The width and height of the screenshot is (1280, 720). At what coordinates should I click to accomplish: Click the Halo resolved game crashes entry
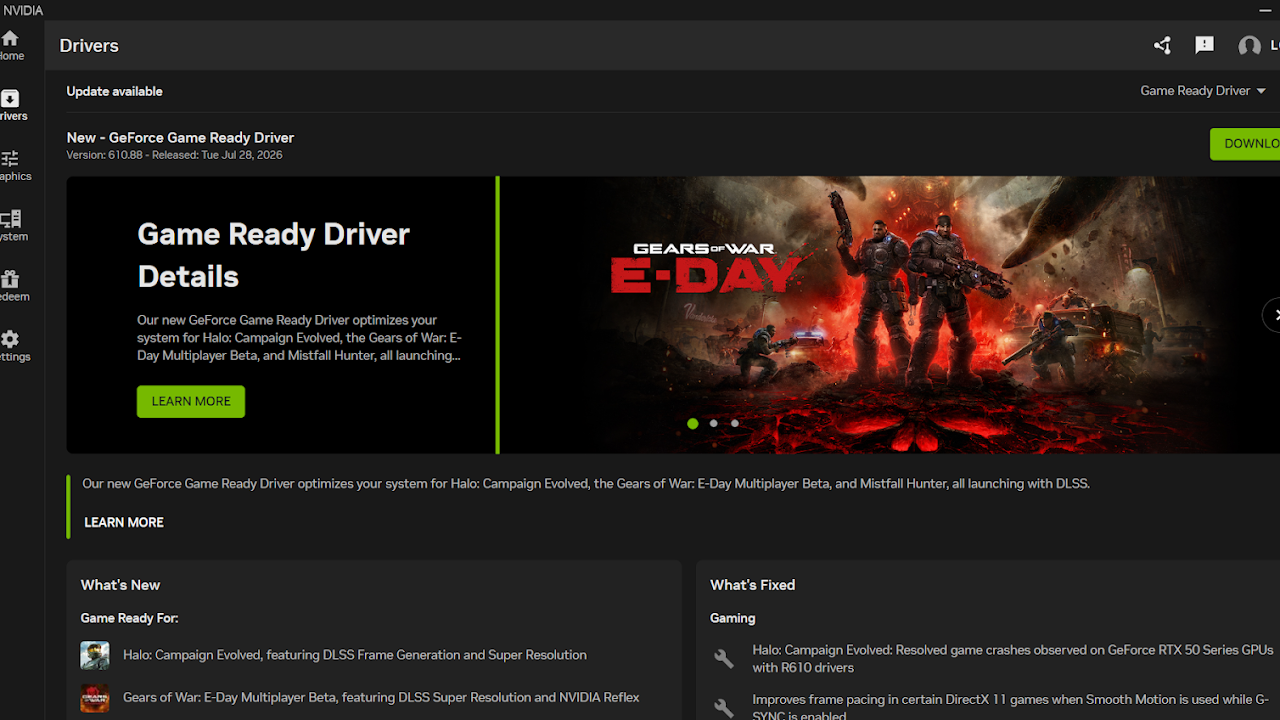click(x=1013, y=658)
